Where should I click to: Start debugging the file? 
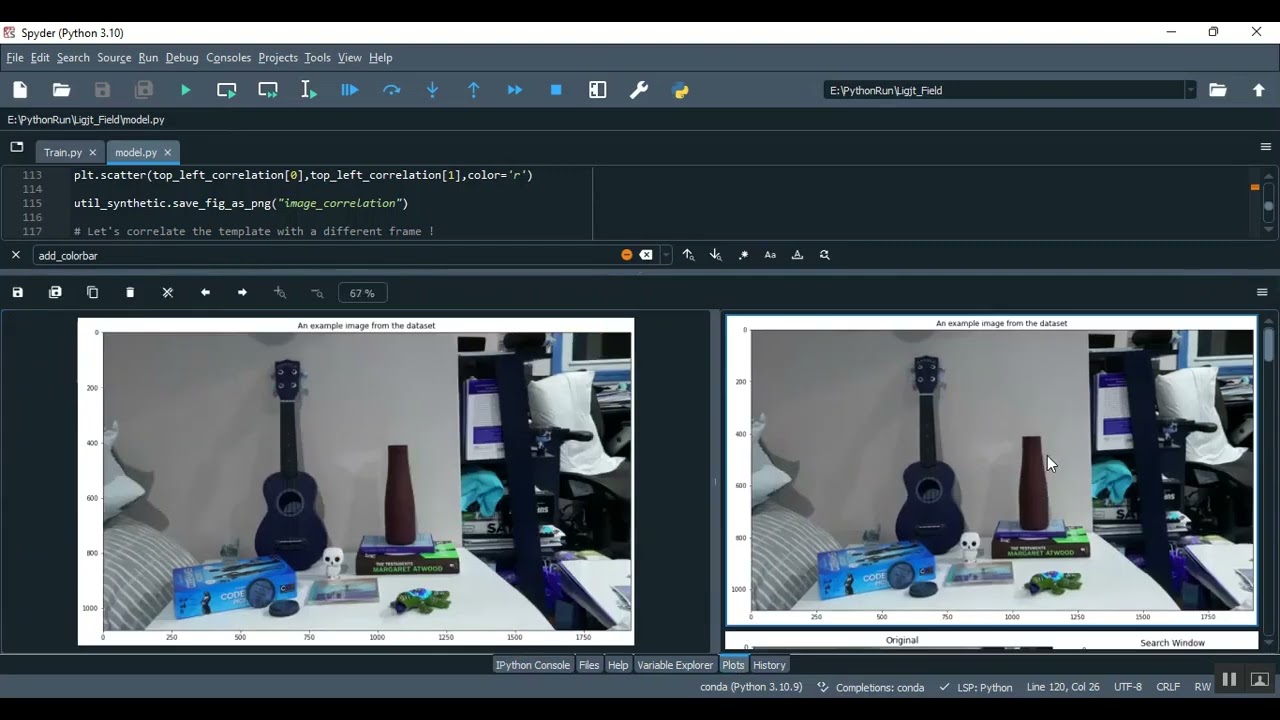coord(350,90)
